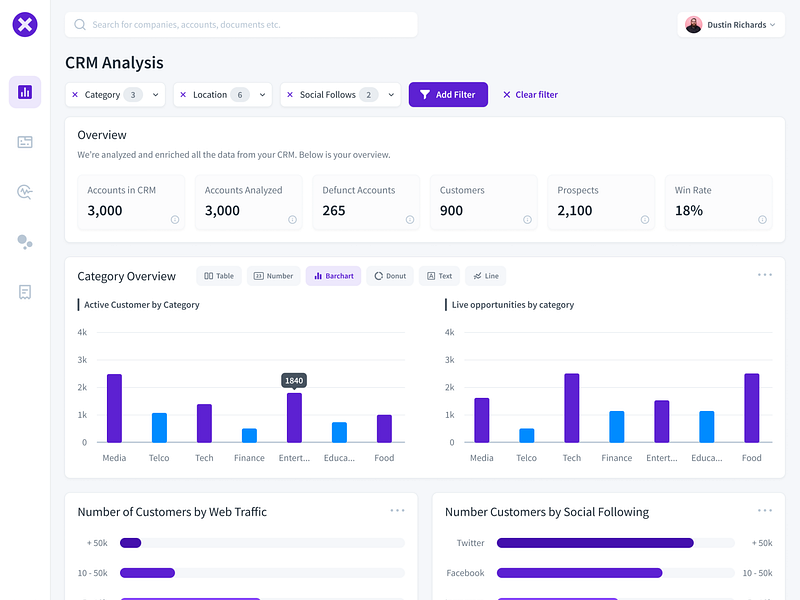
Task: Enable Table view for Category Overview
Action: pyautogui.click(x=218, y=275)
